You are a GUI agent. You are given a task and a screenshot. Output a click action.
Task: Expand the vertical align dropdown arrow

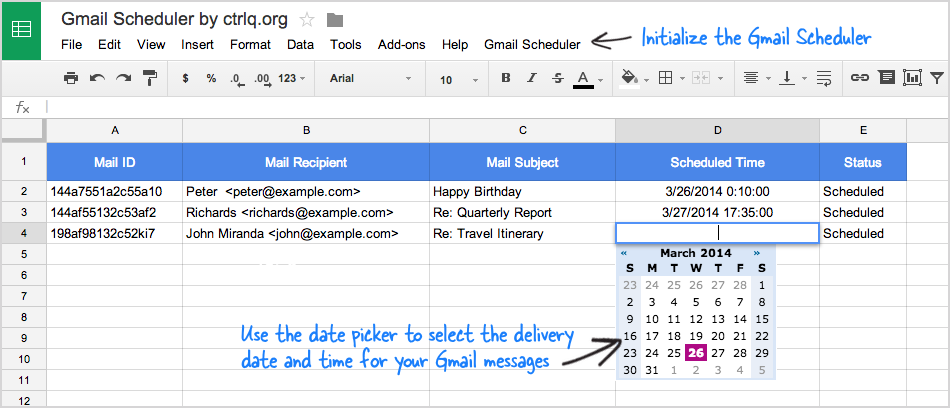(x=805, y=79)
